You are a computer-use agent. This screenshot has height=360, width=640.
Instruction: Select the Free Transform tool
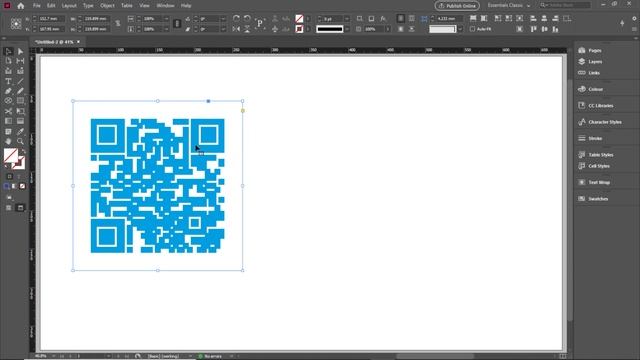tap(20, 111)
